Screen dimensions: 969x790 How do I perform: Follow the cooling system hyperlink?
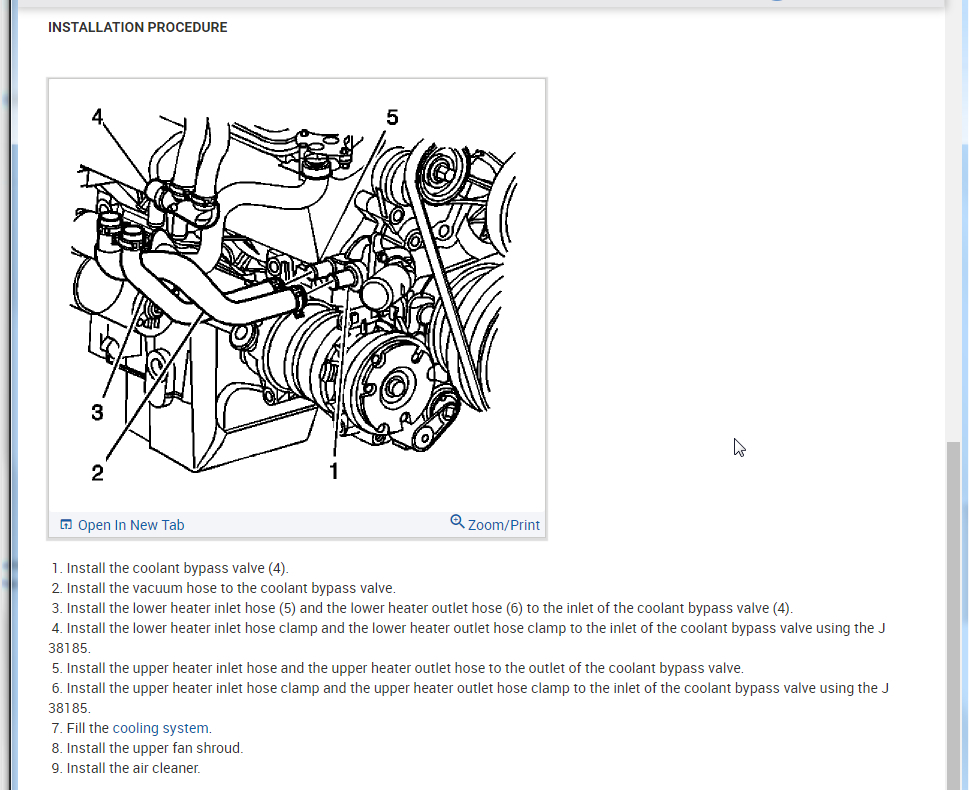[x=161, y=728]
